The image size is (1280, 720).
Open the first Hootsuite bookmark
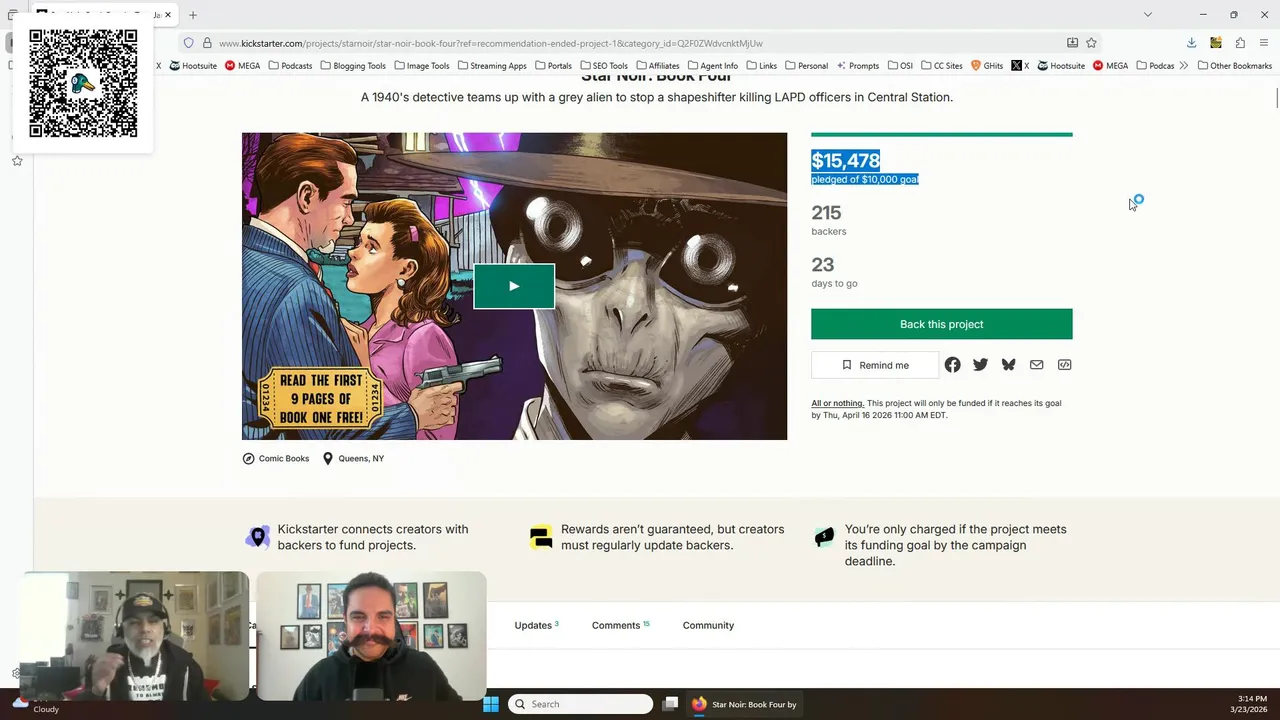(x=193, y=66)
